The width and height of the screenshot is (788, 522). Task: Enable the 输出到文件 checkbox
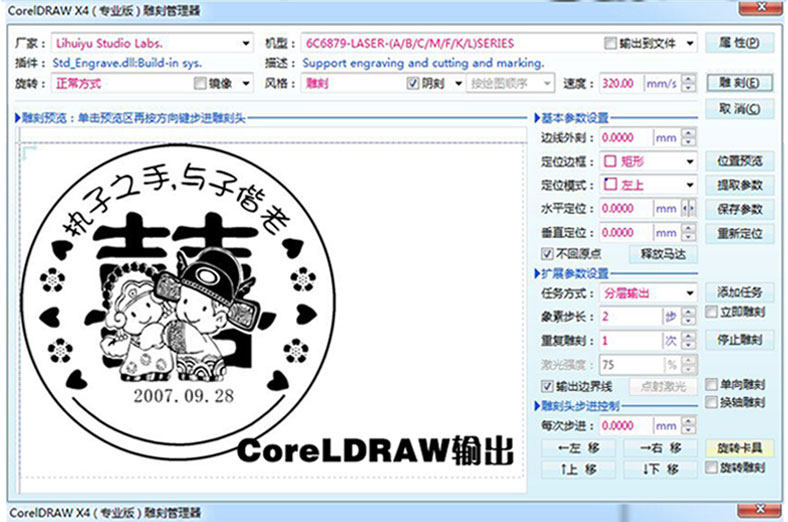coord(610,44)
